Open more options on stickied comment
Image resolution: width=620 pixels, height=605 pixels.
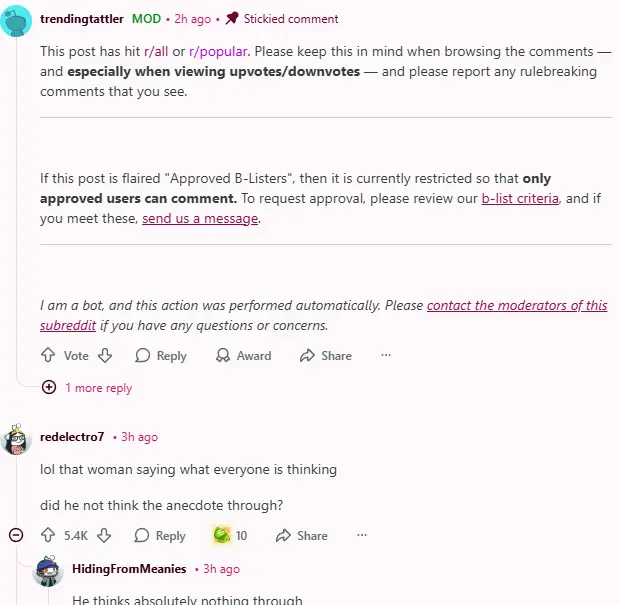click(x=386, y=355)
